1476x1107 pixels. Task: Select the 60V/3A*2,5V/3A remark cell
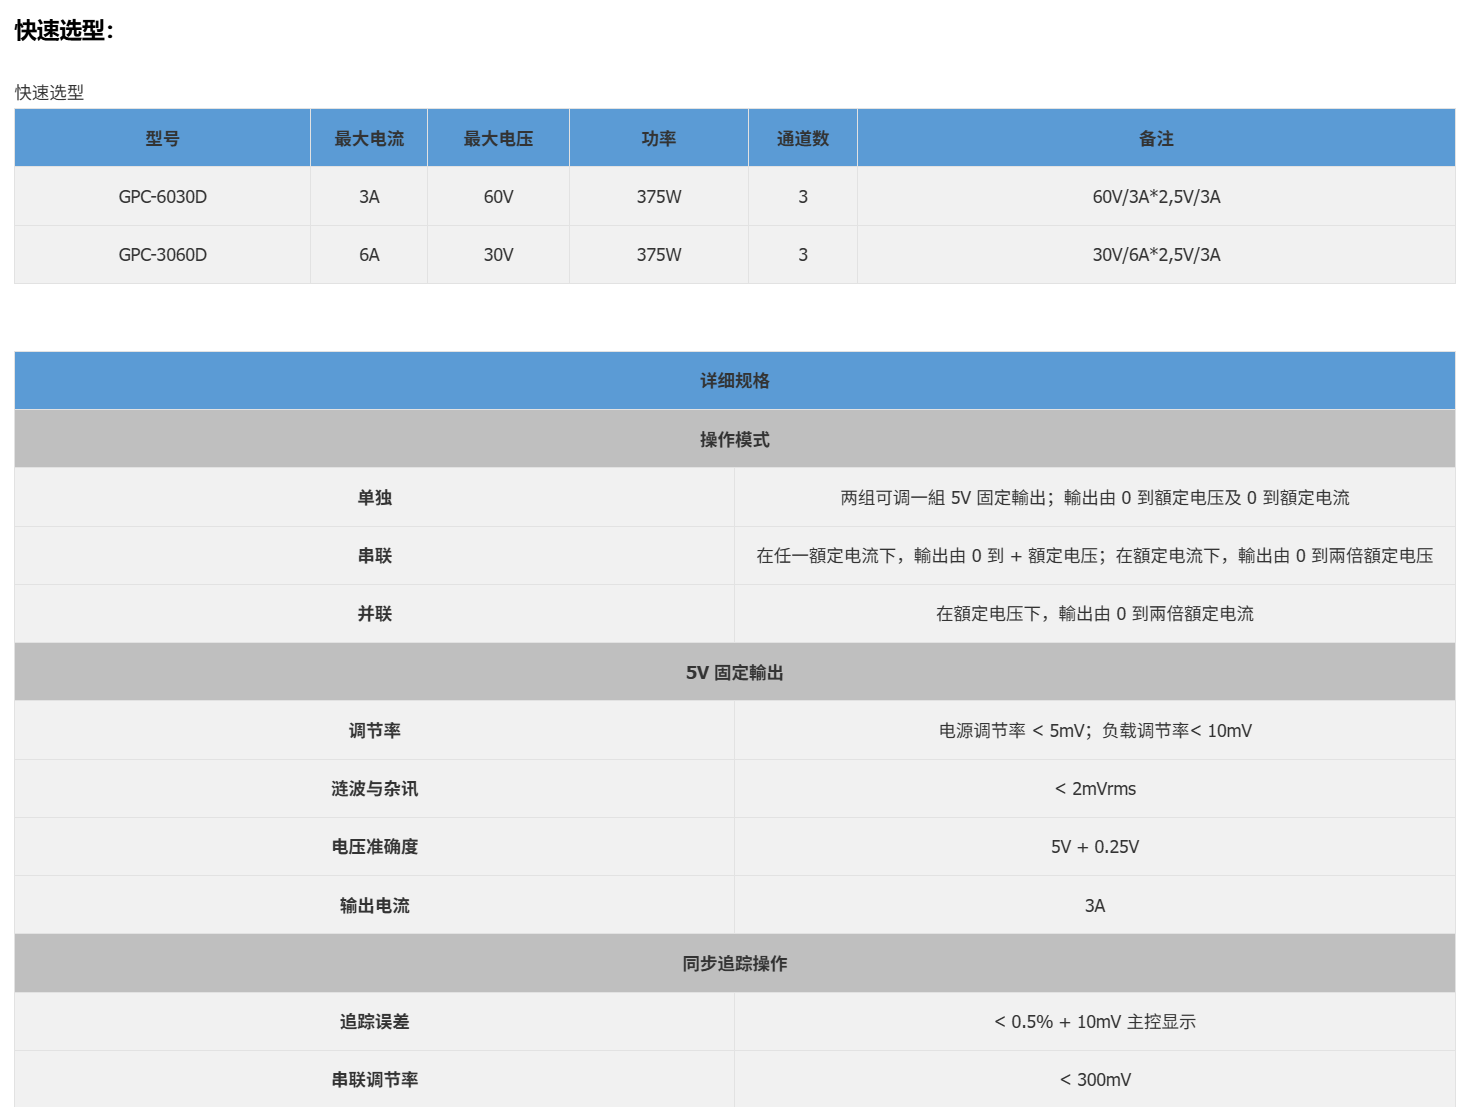click(x=1156, y=197)
